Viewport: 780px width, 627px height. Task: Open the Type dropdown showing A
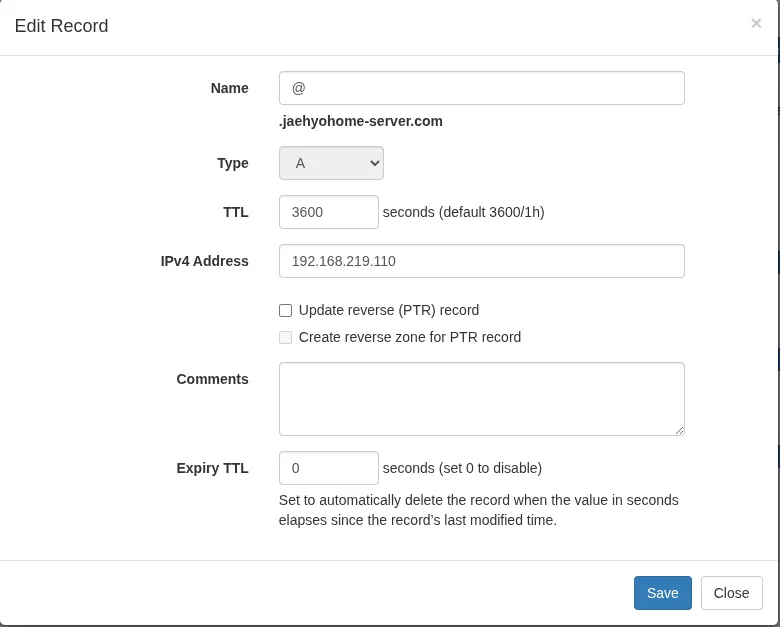(x=331, y=163)
